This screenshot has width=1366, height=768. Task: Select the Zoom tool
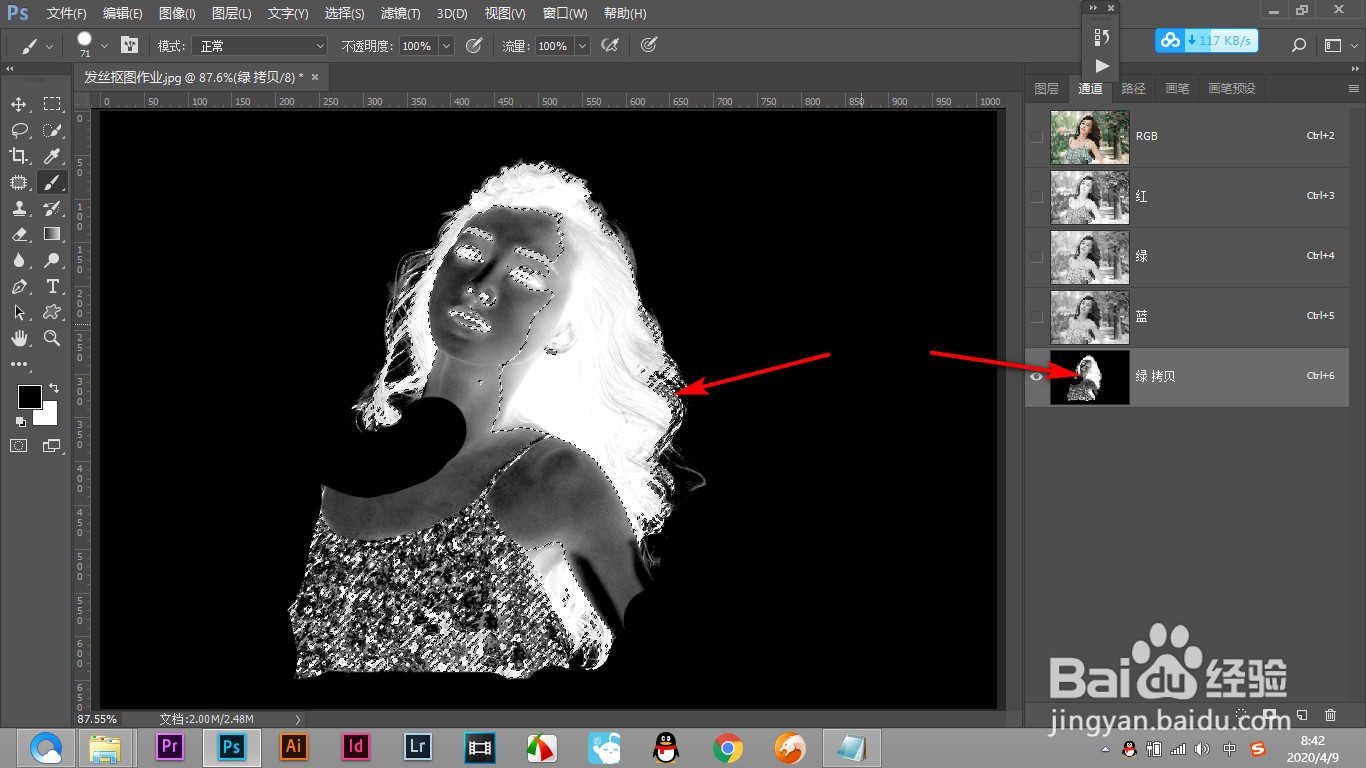(52, 338)
